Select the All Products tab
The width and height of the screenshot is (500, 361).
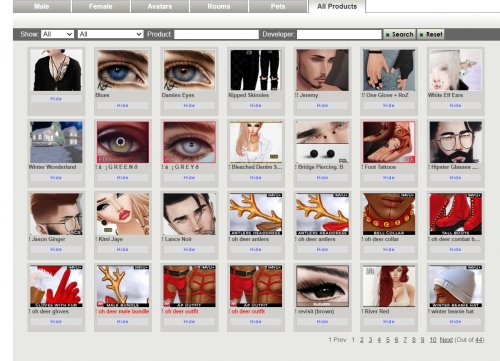(337, 6)
